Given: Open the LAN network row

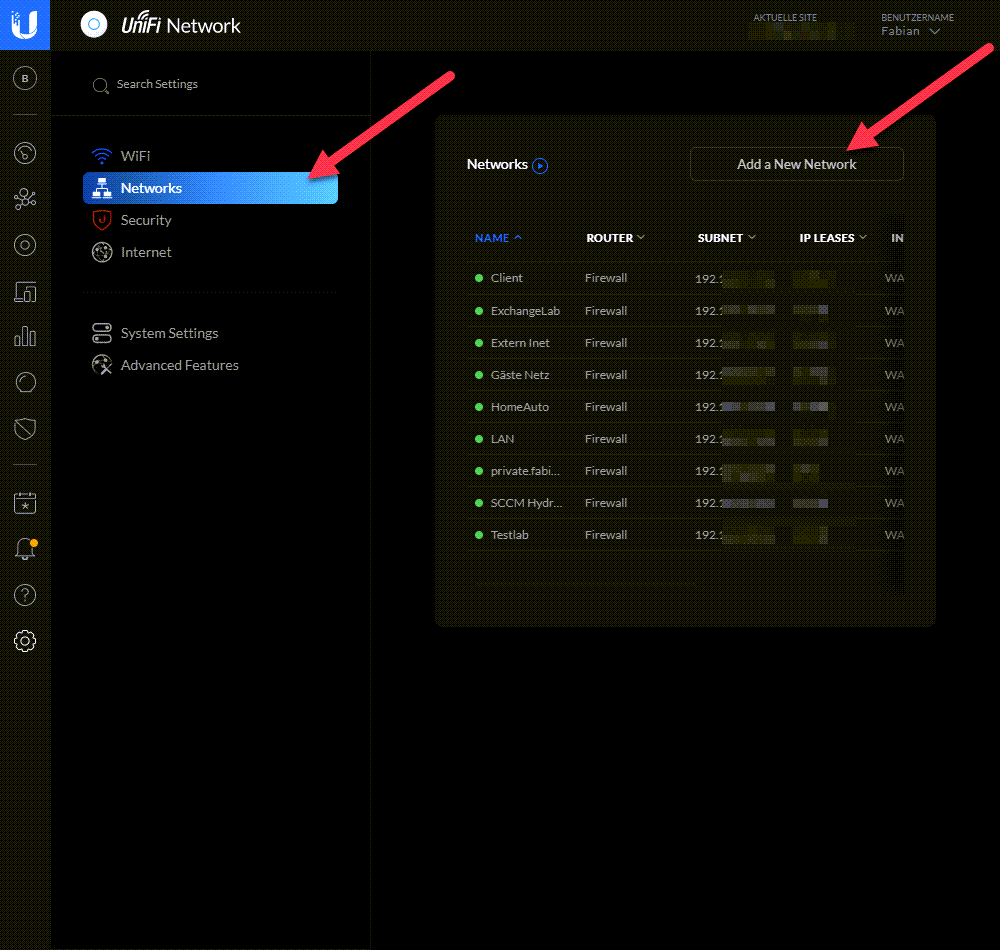Looking at the screenshot, I should pos(686,439).
